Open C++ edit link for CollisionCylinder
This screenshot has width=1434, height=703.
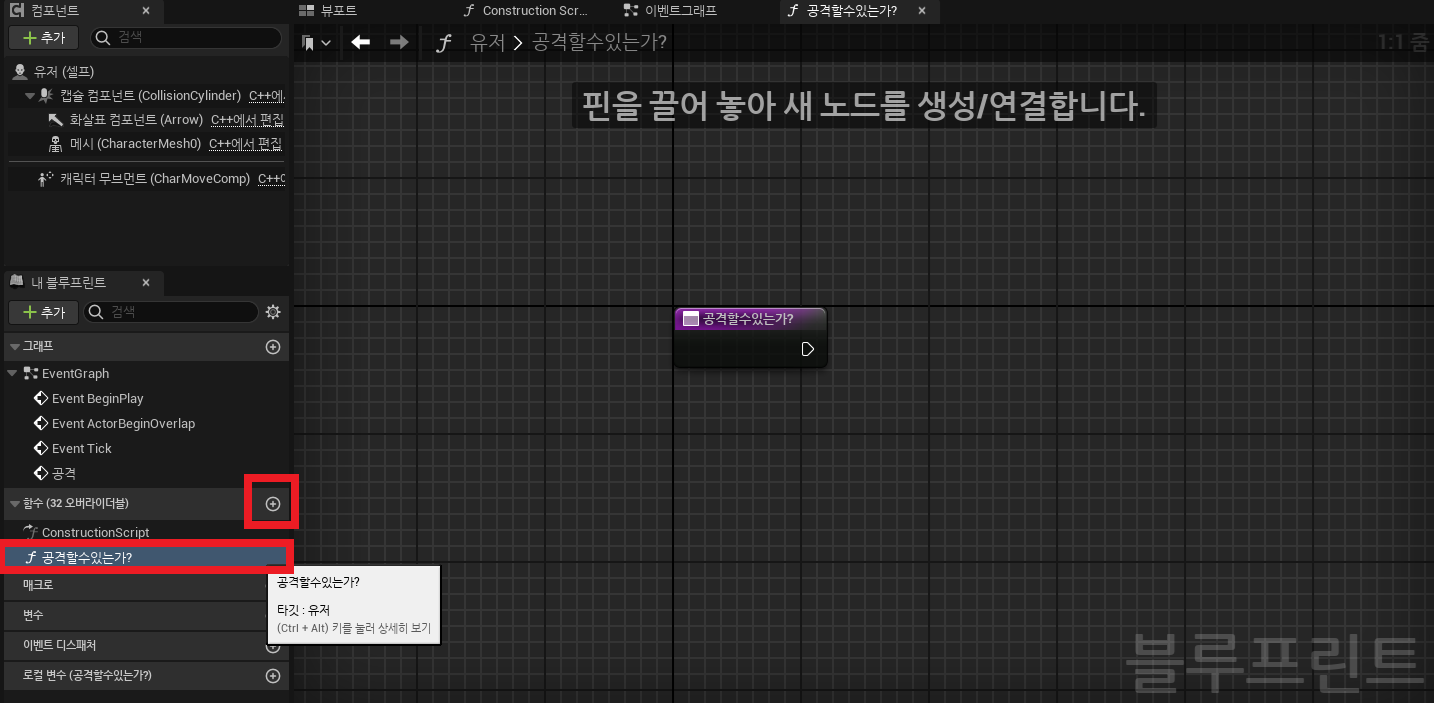267,96
